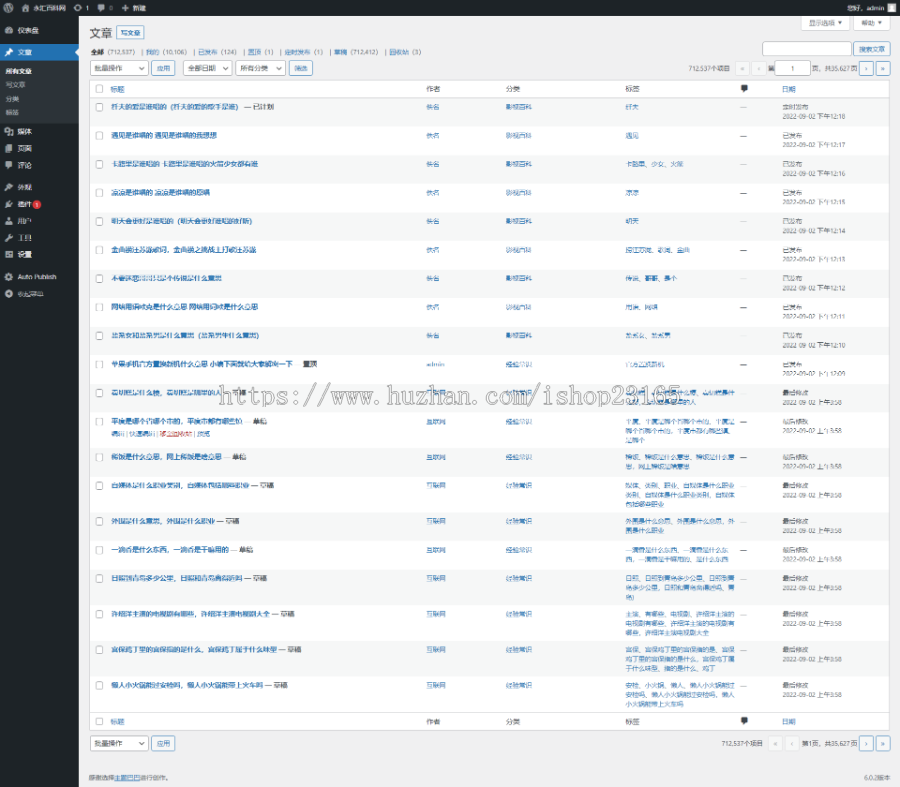Expand the 显示选项 screen options panel
The image size is (900, 787).
(825, 23)
